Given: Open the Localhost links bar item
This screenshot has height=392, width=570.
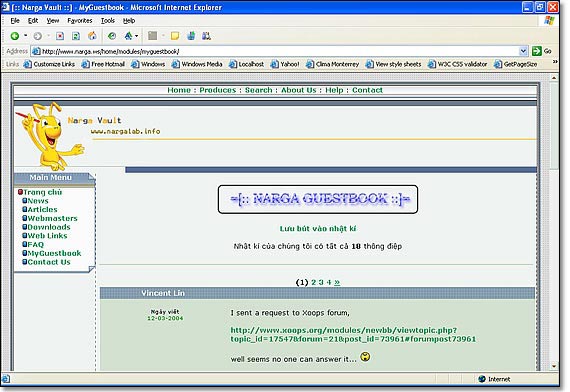Looking at the screenshot, I should (246, 64).
